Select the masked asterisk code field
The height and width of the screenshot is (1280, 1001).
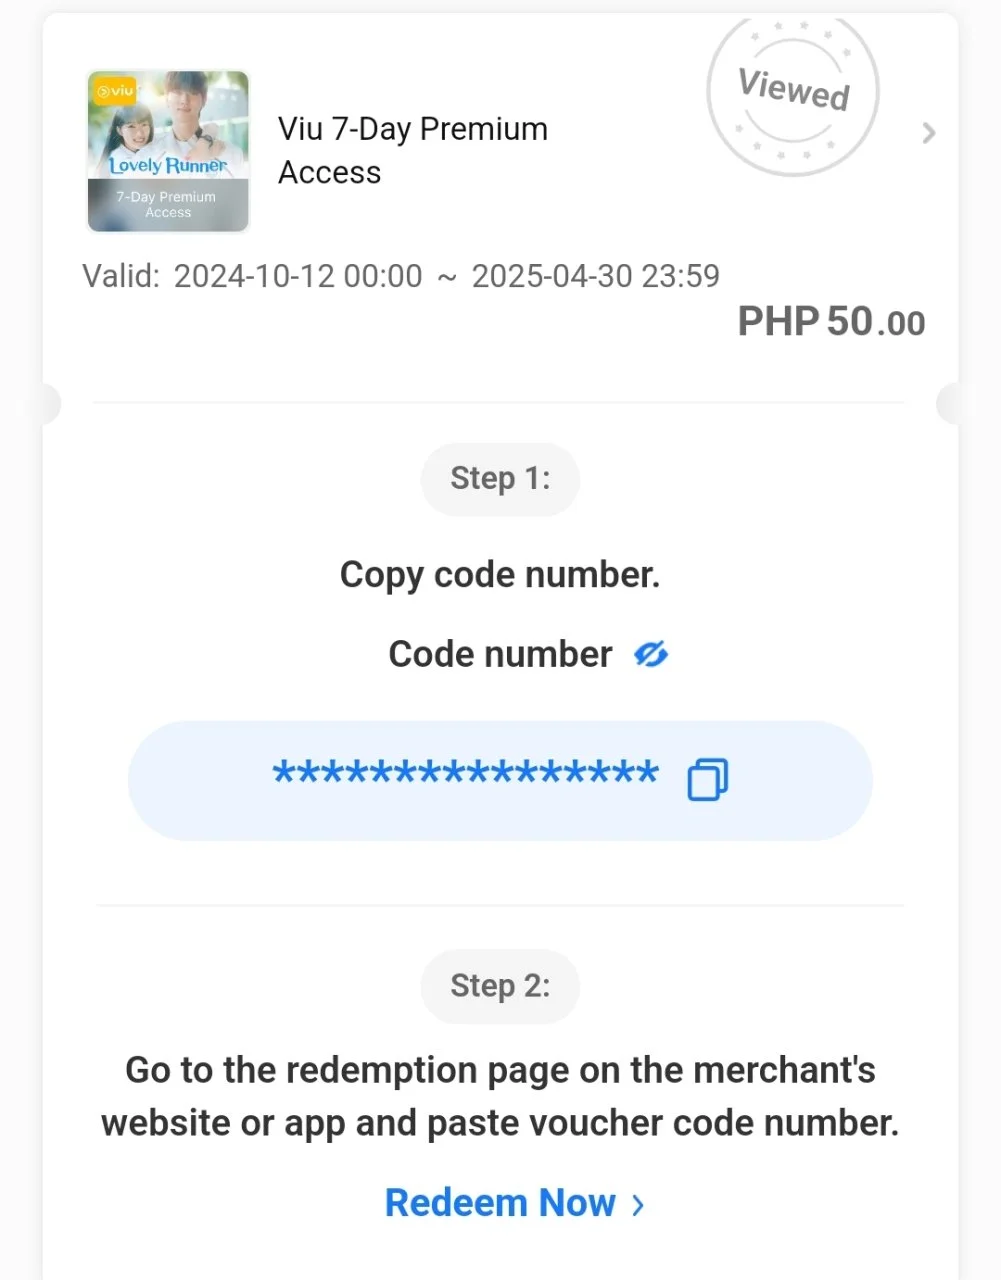pos(500,780)
